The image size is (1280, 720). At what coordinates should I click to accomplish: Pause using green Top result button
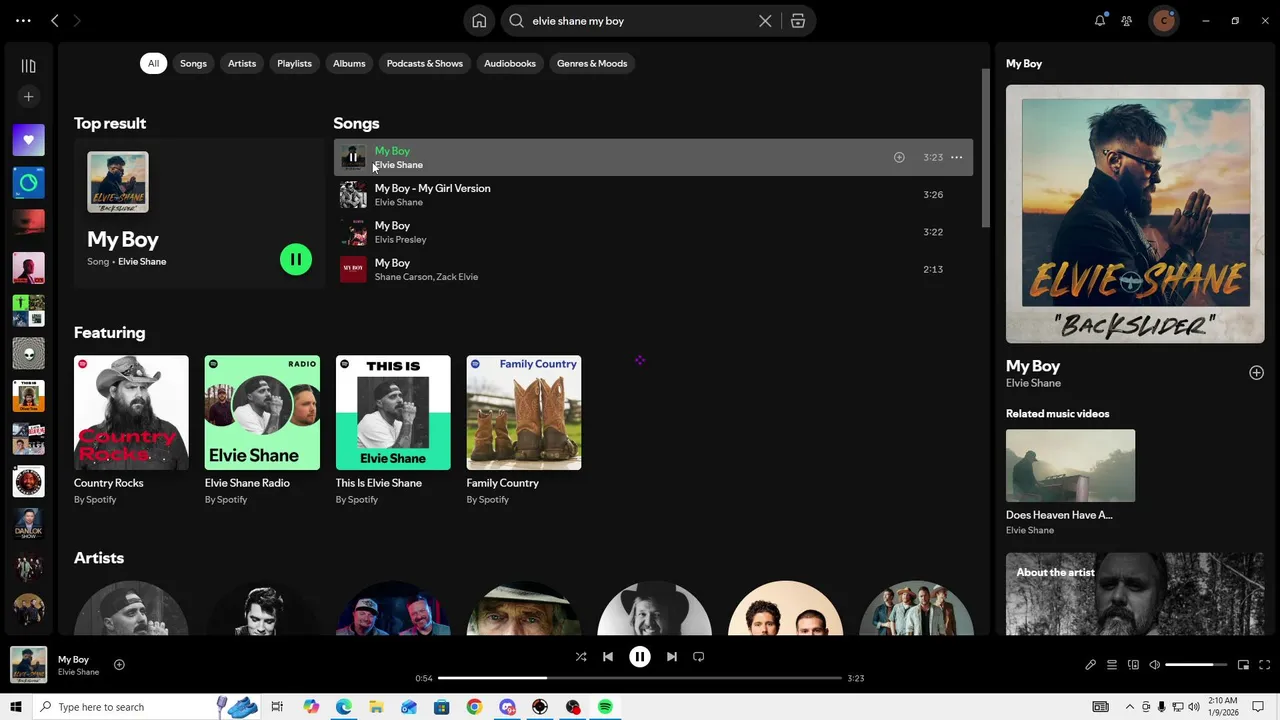[296, 259]
